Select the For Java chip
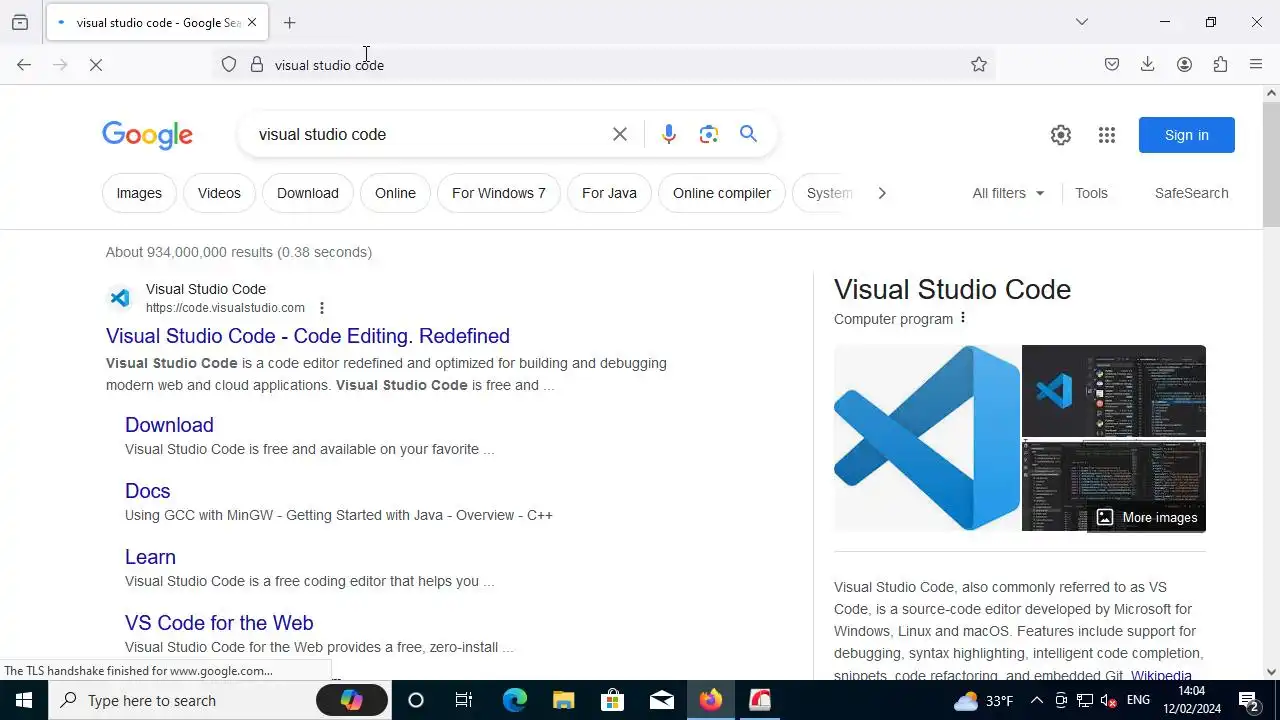 (609, 193)
